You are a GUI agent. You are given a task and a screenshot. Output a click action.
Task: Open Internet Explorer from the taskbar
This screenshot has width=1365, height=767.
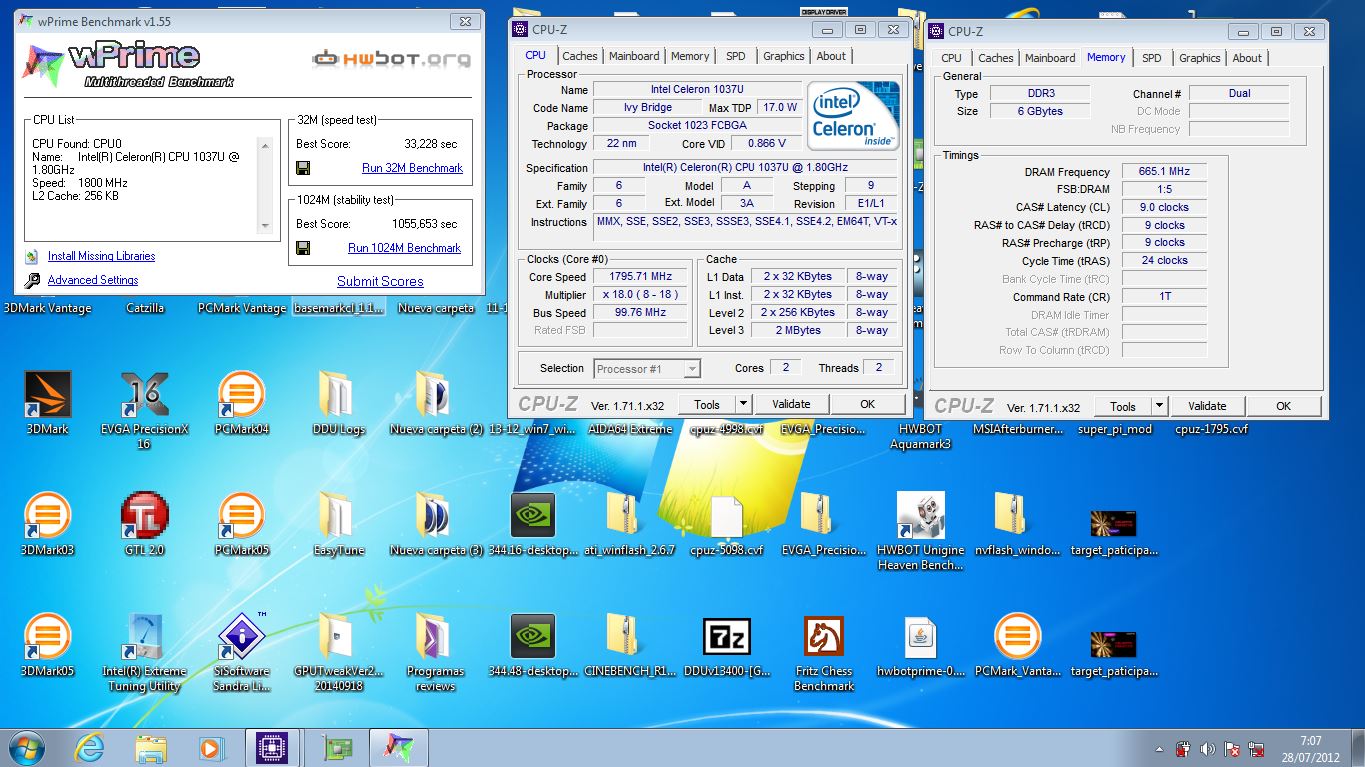point(90,747)
